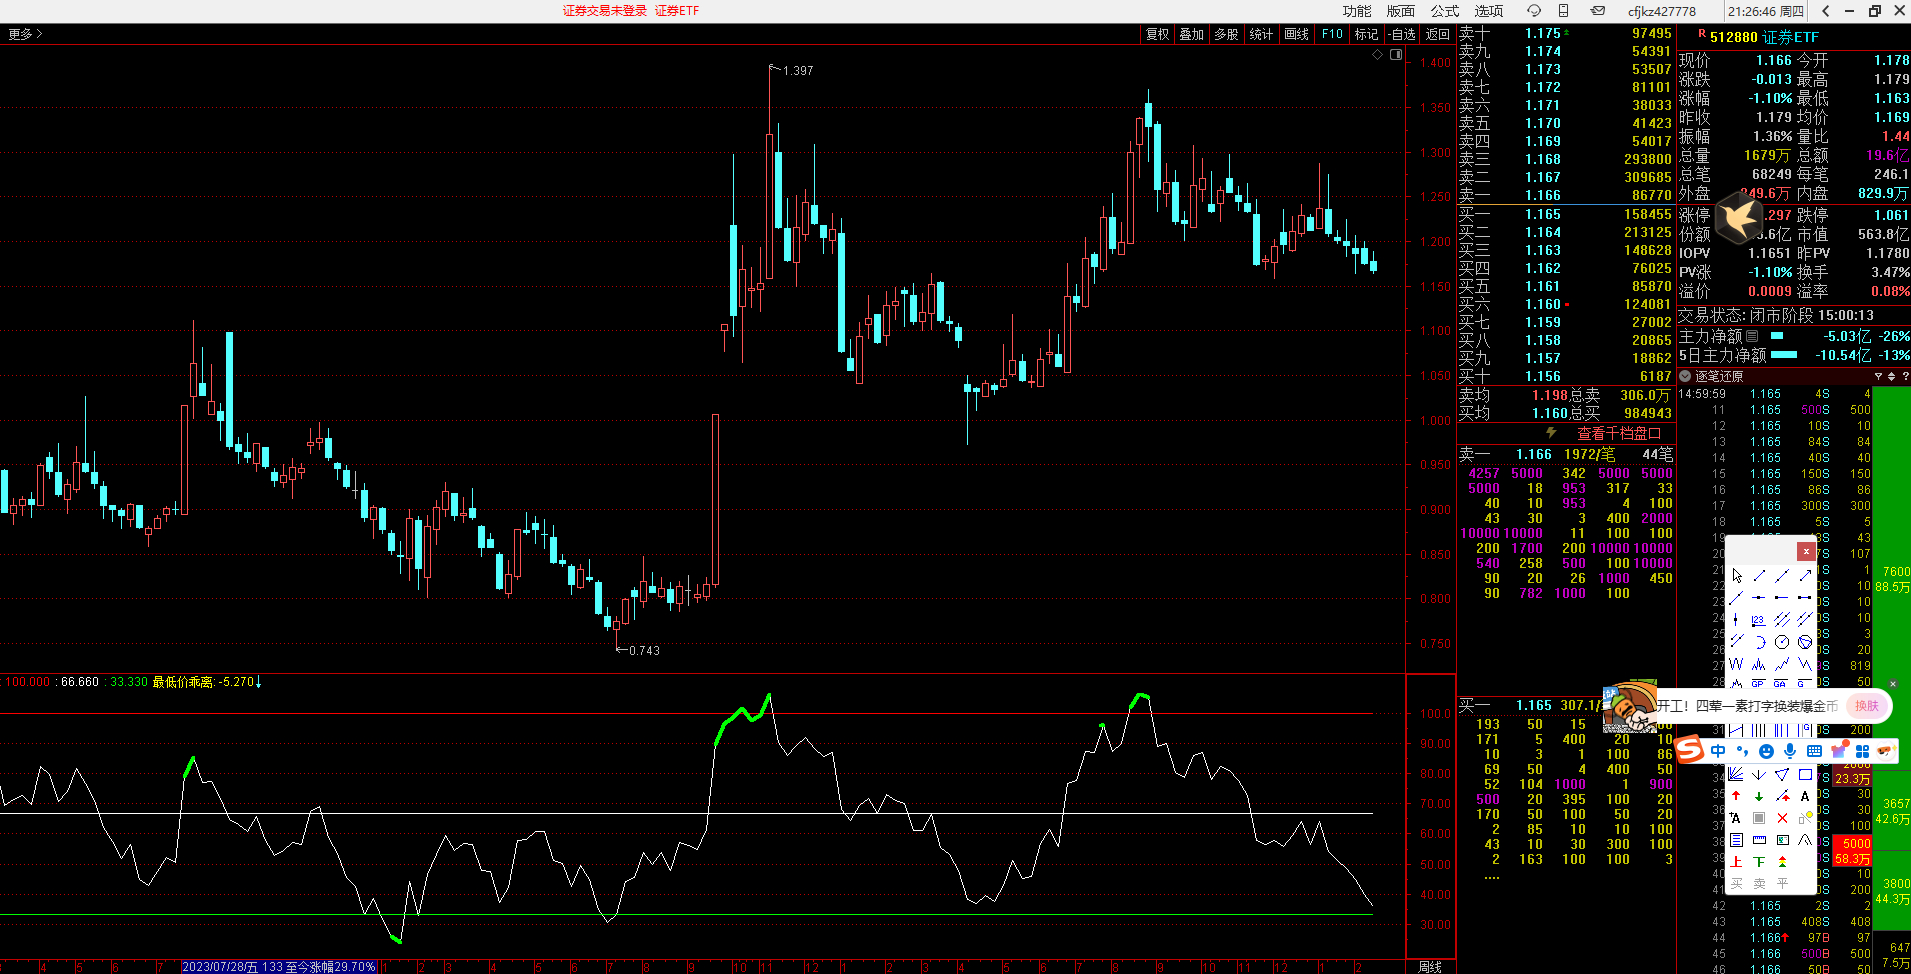This screenshot has height=974, width=1911.
Task: Select the arc drawing tool
Action: (1759, 642)
